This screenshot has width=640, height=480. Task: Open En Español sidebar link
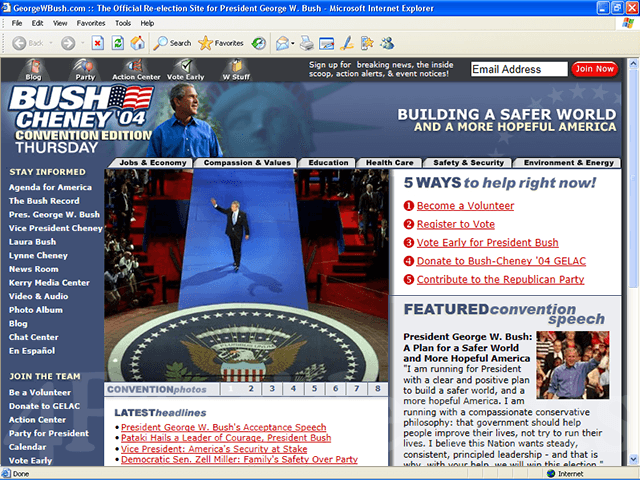pyautogui.click(x=32, y=351)
